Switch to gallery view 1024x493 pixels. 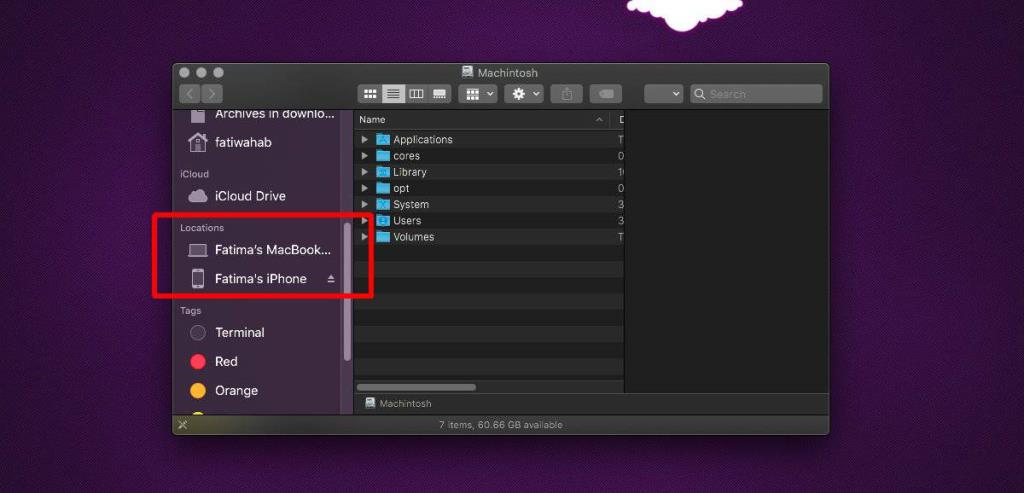(440, 94)
